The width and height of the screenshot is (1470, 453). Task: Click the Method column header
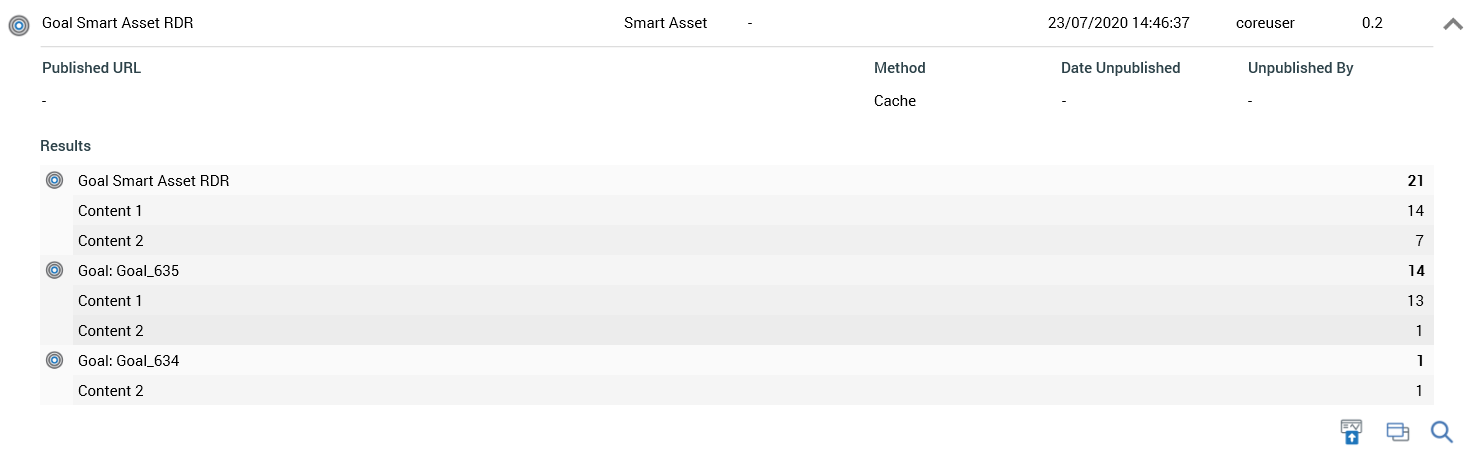pos(899,68)
